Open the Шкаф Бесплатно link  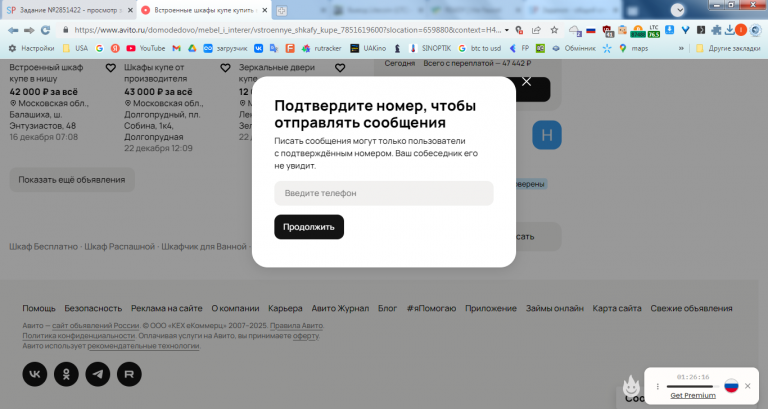[44, 246]
